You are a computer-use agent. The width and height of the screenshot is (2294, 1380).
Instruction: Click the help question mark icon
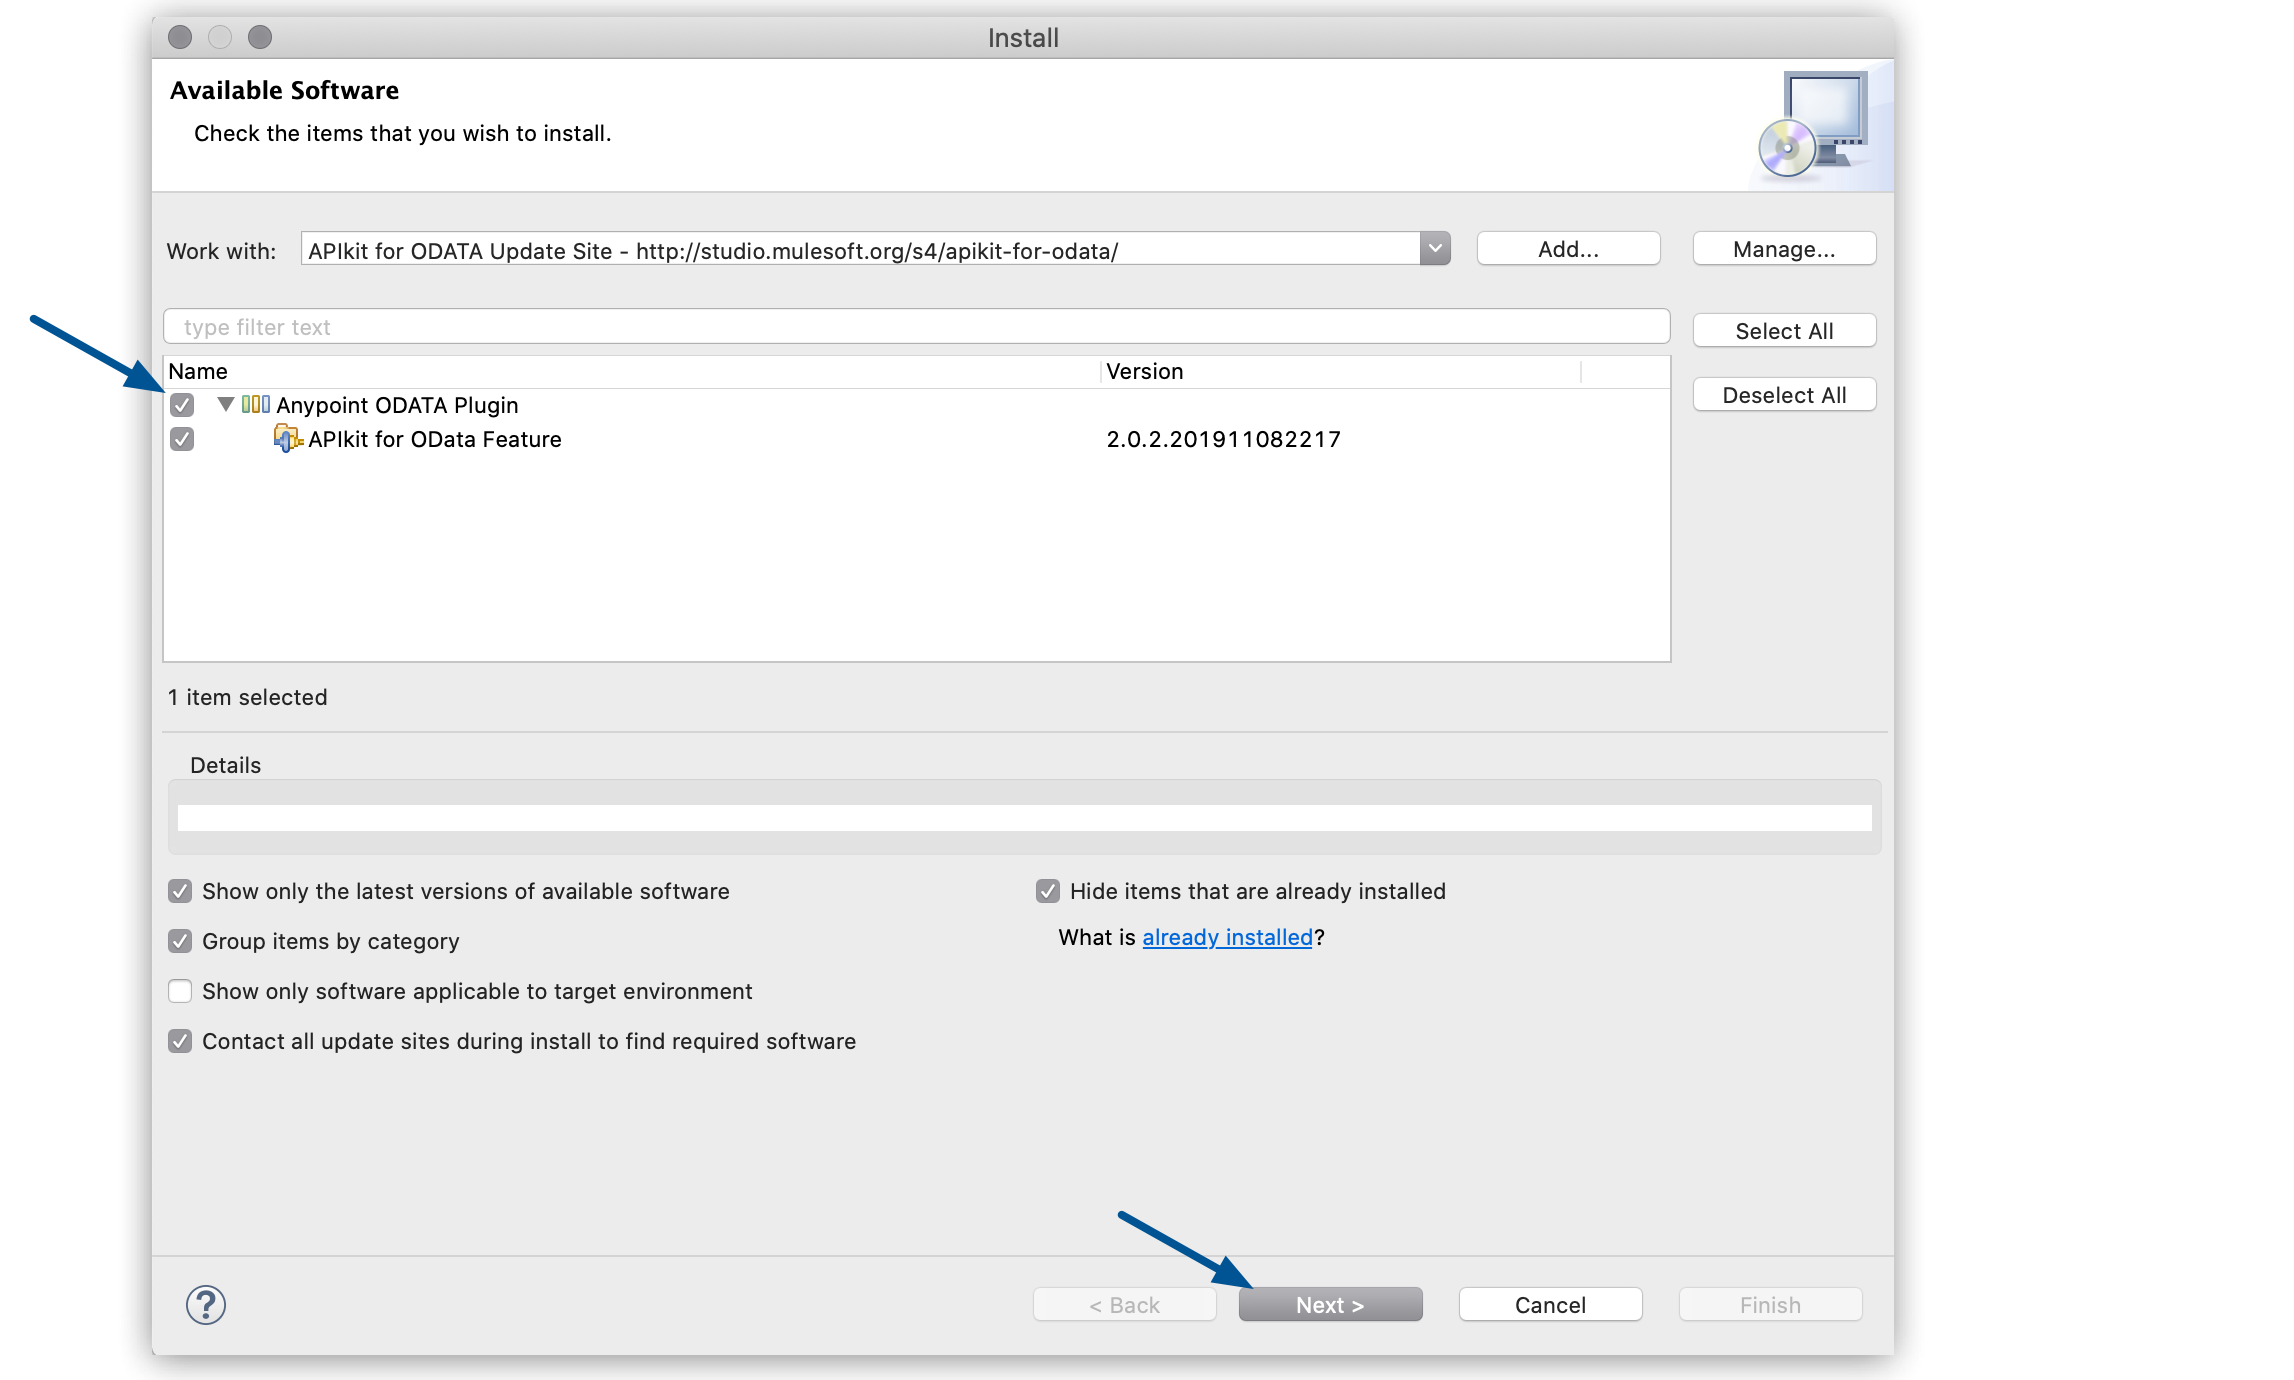coord(206,1303)
